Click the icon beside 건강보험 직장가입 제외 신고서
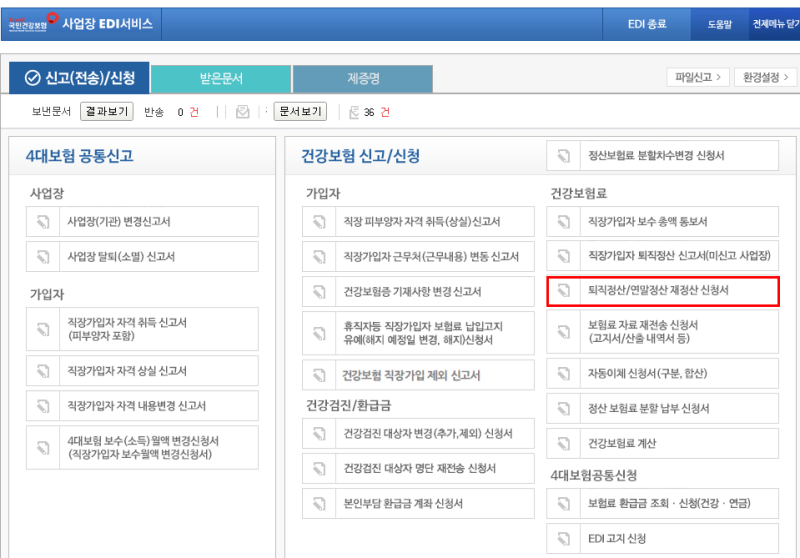800x558 pixels. click(319, 375)
